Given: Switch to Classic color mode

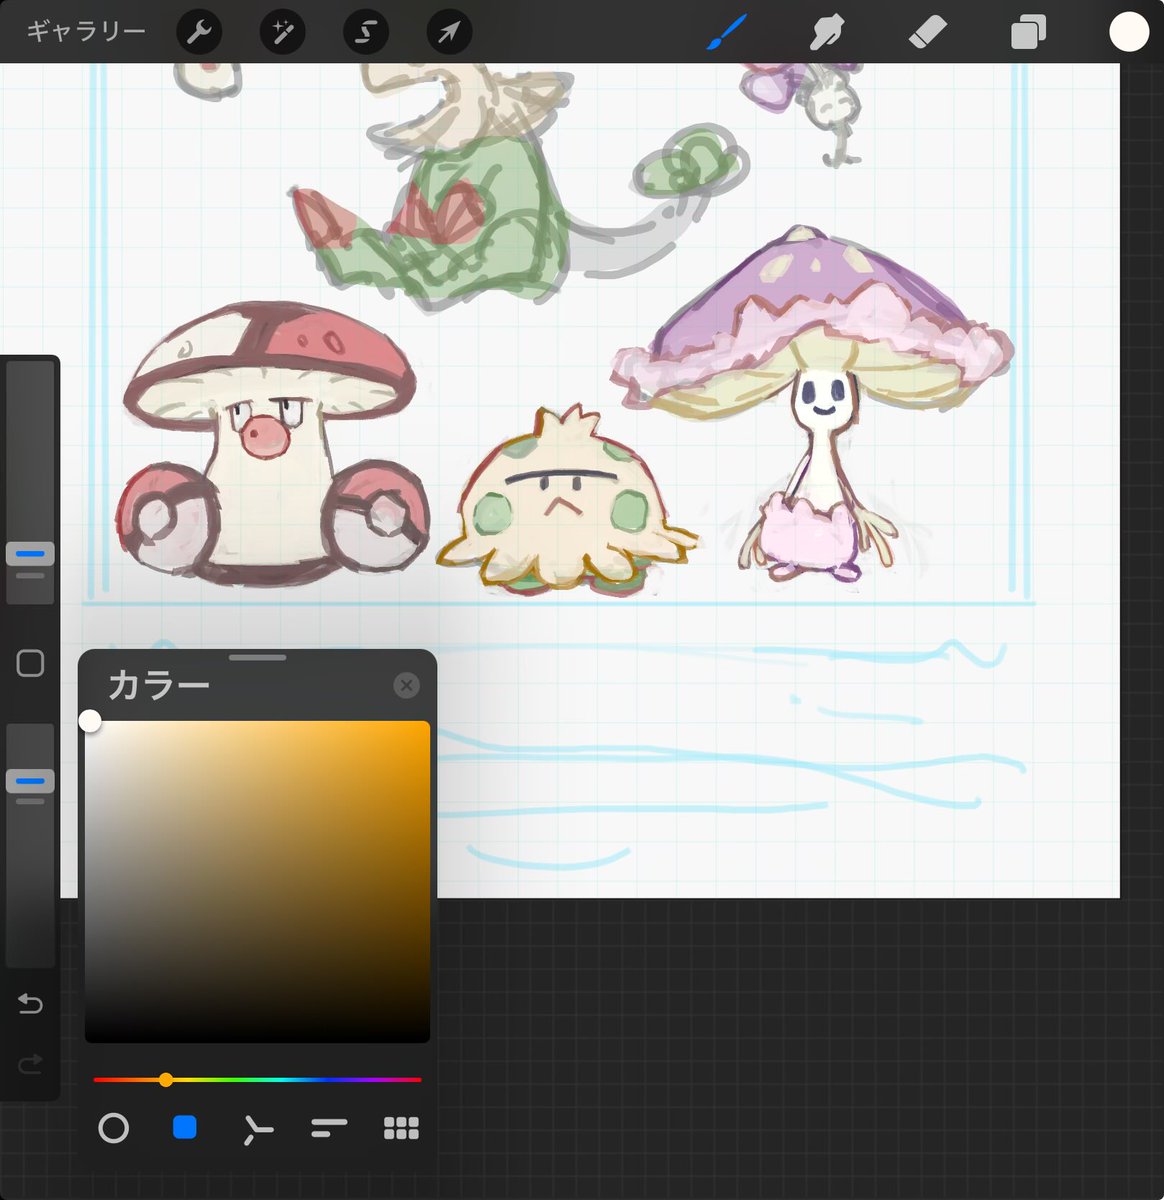Looking at the screenshot, I should point(185,1129).
